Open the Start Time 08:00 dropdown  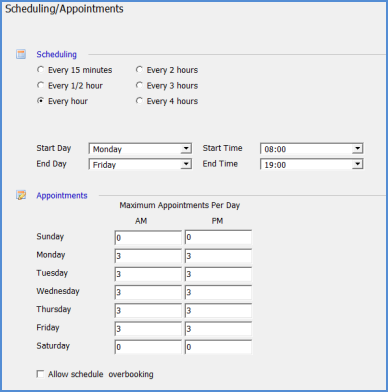click(x=311, y=149)
